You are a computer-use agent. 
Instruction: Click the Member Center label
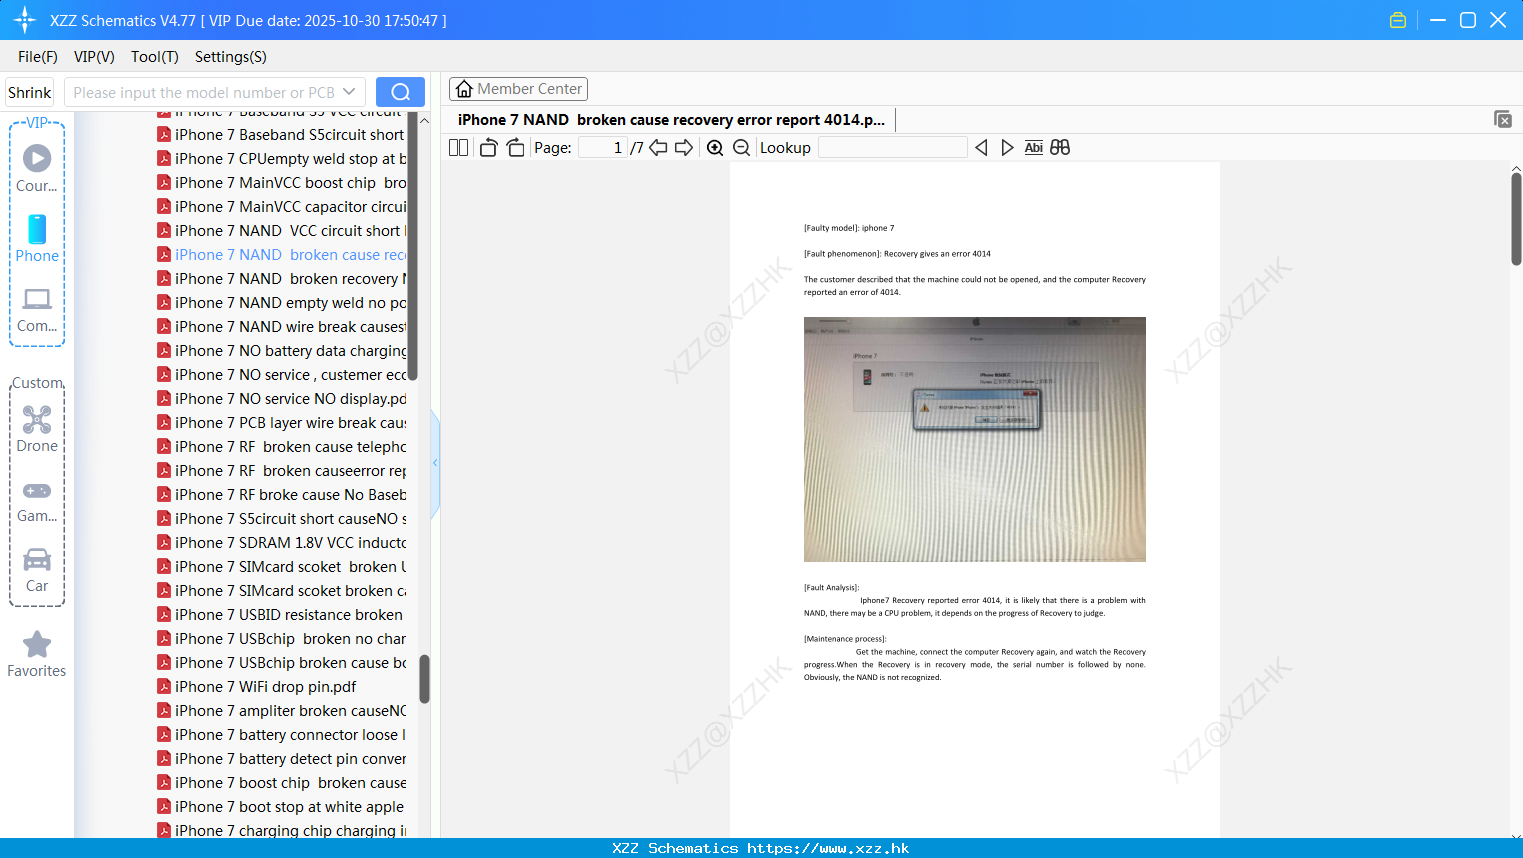pyautogui.click(x=529, y=89)
